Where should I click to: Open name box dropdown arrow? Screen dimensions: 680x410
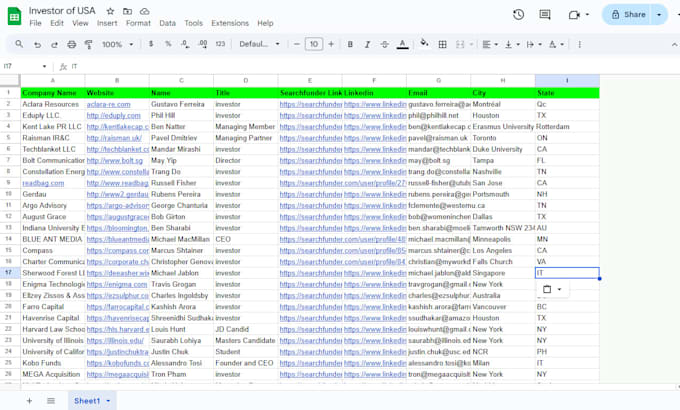coord(44,66)
